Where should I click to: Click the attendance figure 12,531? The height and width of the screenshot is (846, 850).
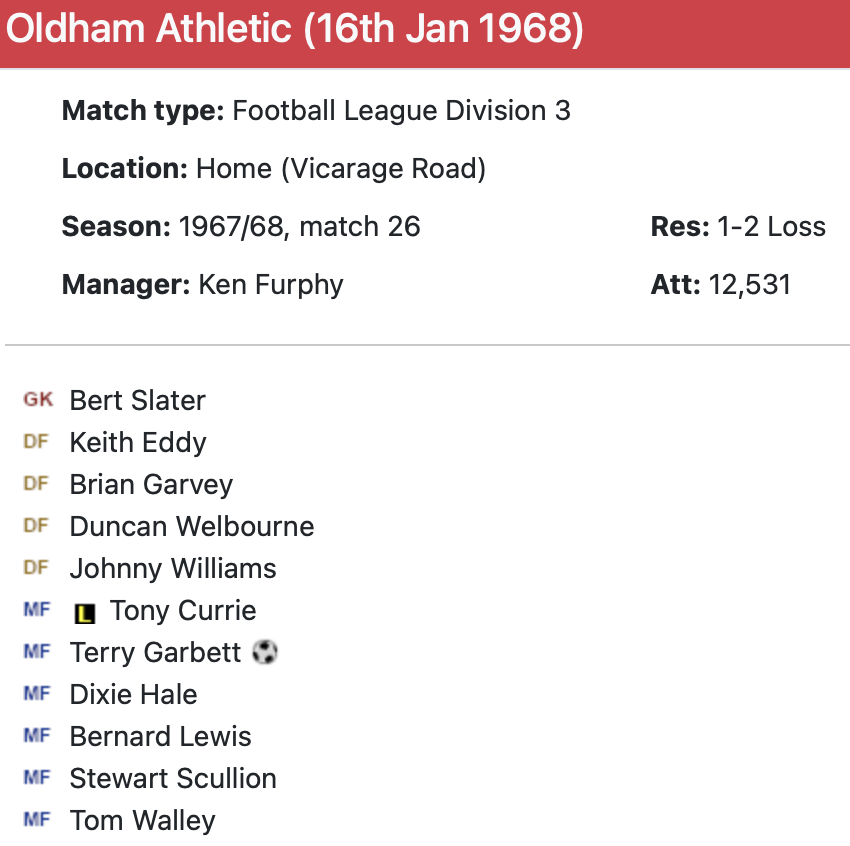[749, 284]
